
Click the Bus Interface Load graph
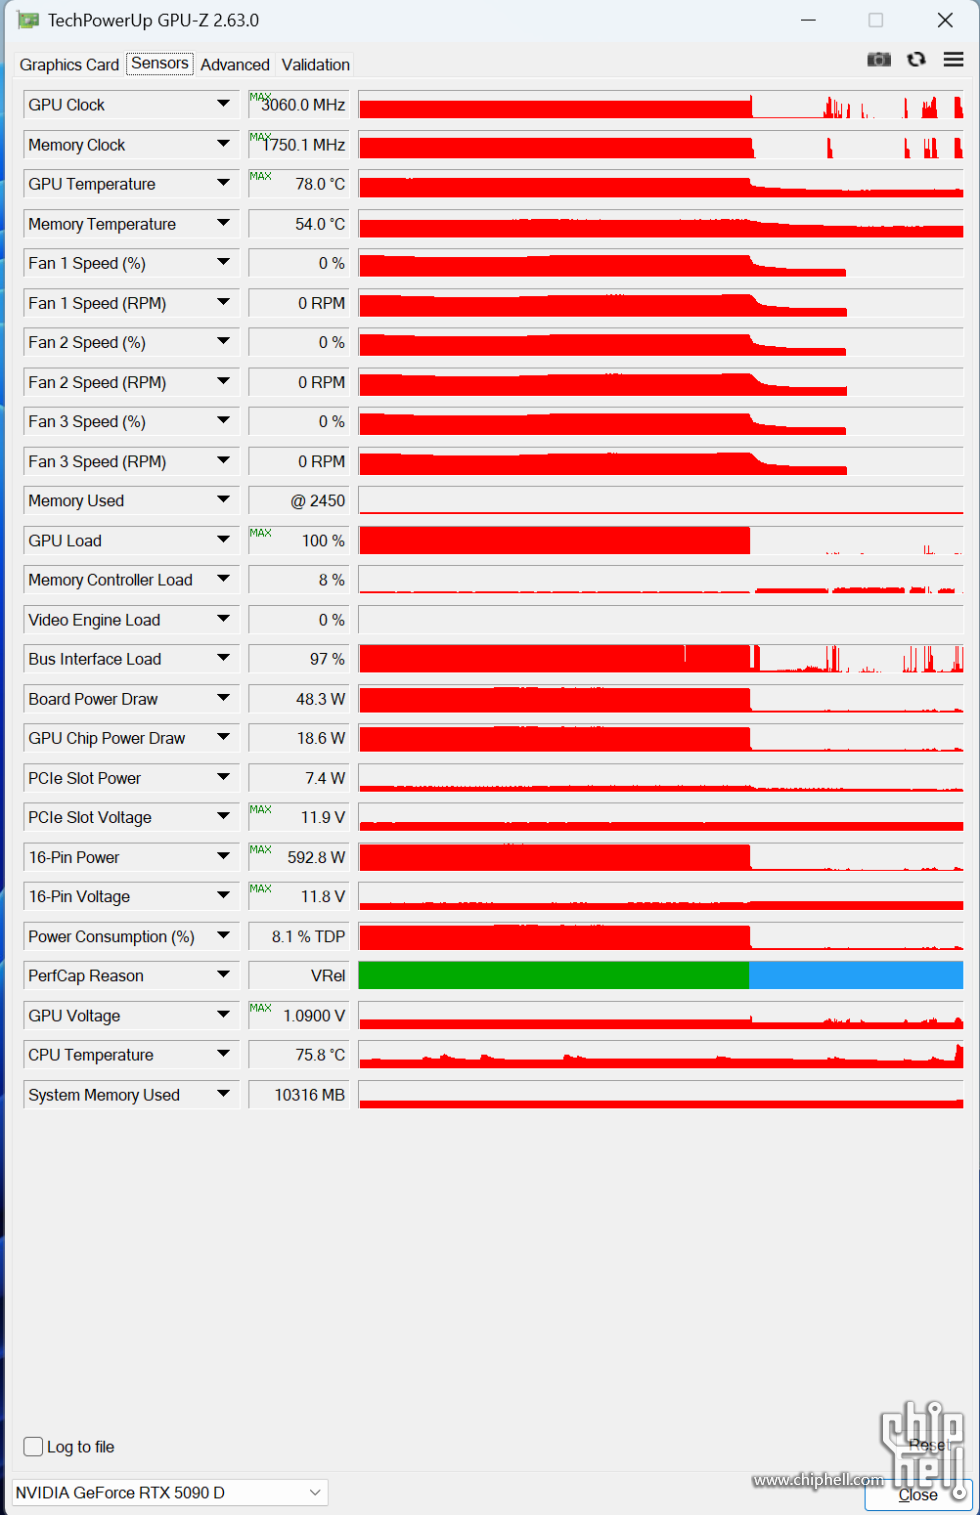click(661, 659)
